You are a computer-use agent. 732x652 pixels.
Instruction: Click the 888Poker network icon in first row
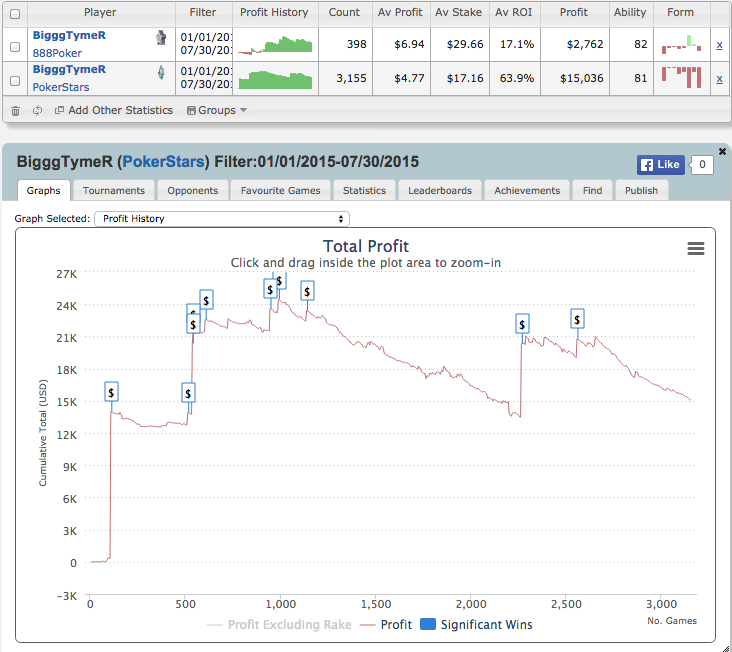point(161,37)
